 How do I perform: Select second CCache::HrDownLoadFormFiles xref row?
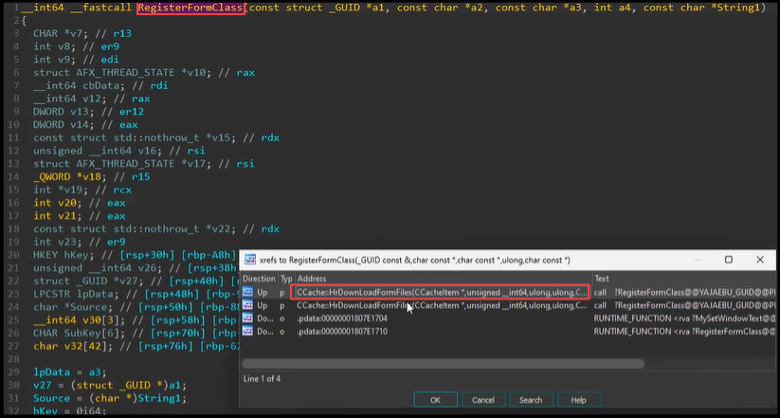pyautogui.click(x=440, y=306)
